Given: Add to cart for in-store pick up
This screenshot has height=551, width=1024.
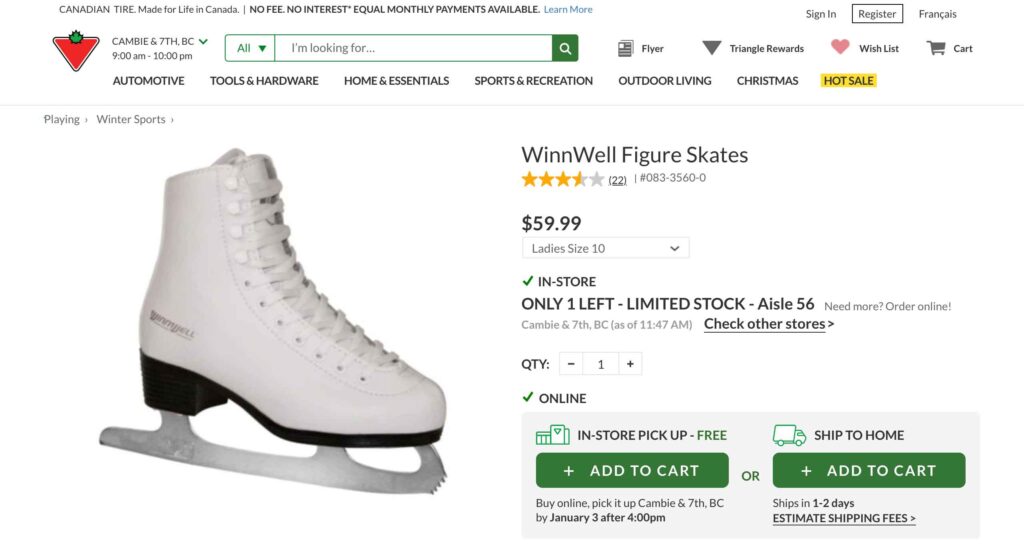Looking at the screenshot, I should 631,470.
